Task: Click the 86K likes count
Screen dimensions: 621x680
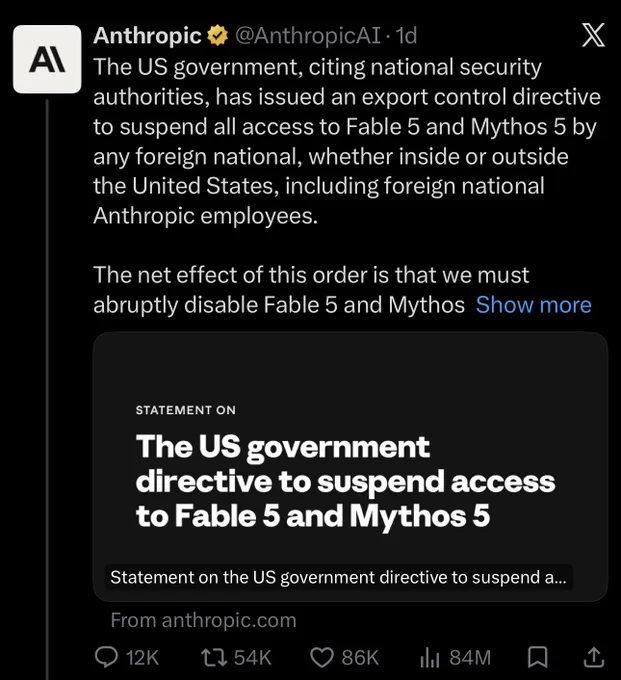Action: point(360,657)
